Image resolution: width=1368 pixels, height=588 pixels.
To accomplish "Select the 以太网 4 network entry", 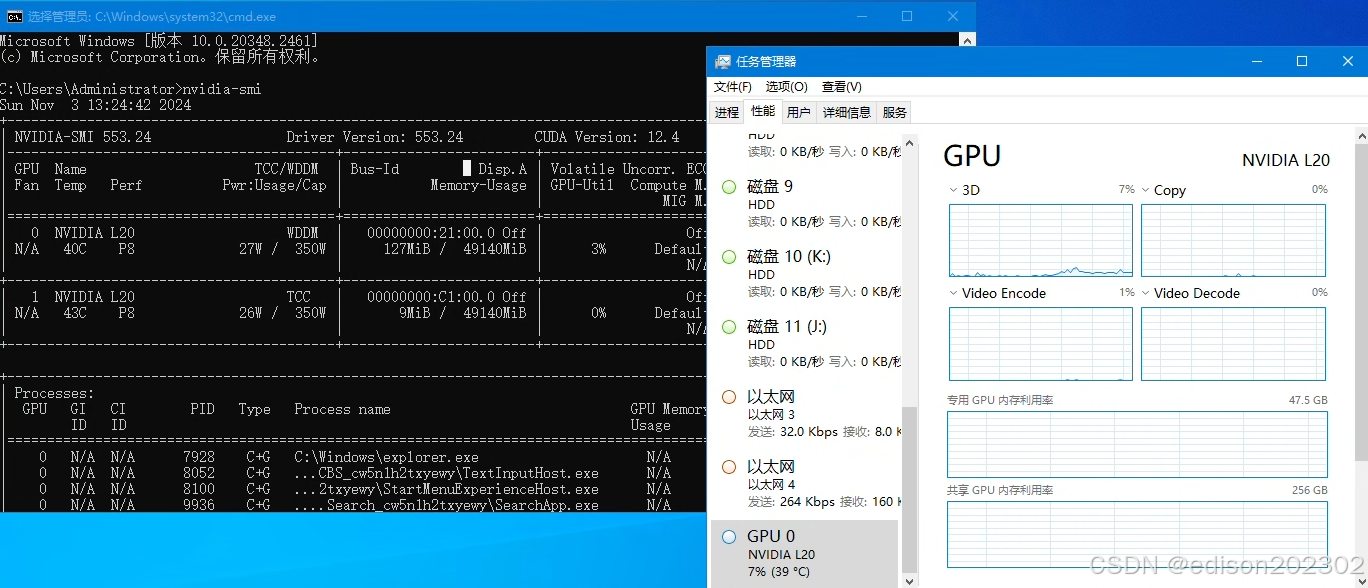I will (806, 483).
